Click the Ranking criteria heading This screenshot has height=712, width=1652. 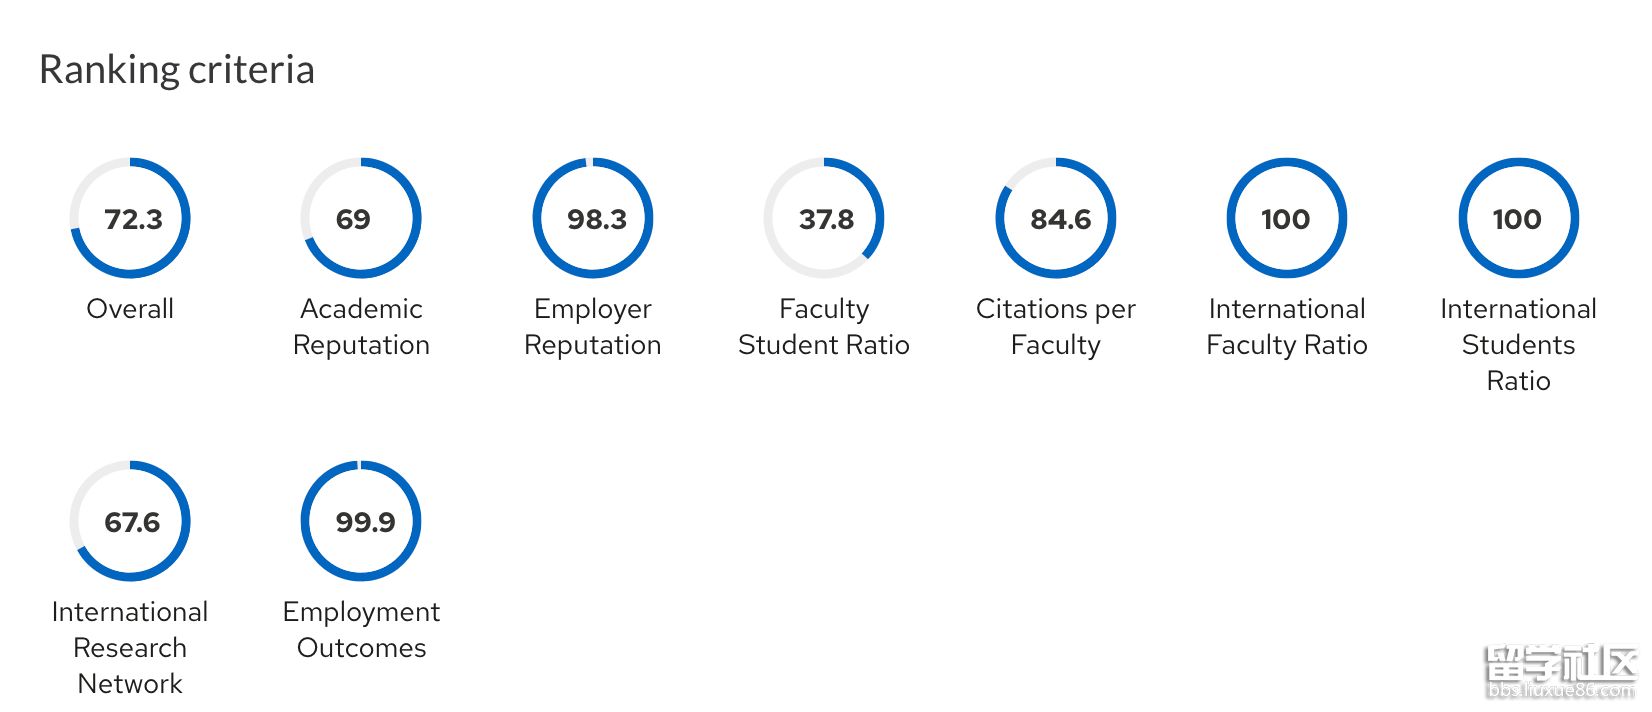[177, 70]
